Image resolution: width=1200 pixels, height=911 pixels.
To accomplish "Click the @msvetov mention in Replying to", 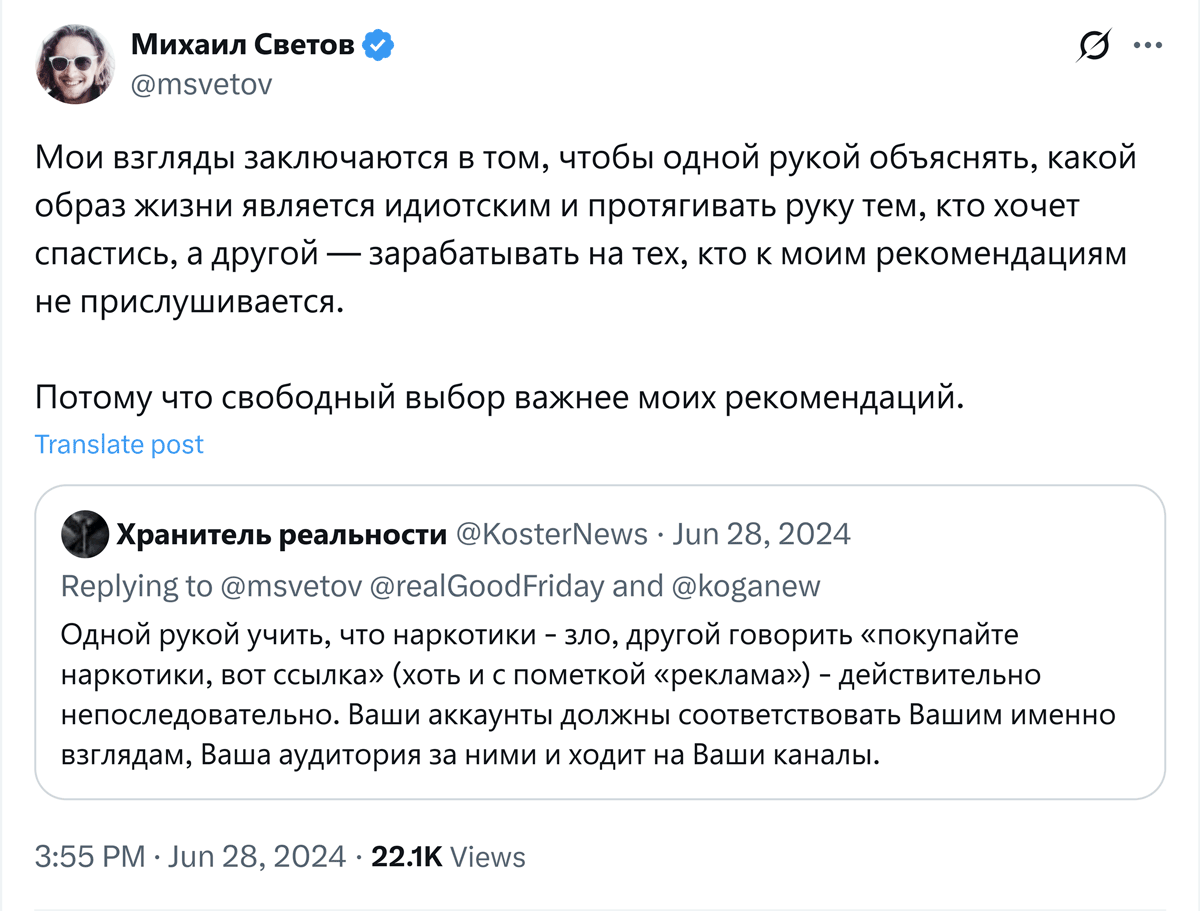I will point(291,586).
